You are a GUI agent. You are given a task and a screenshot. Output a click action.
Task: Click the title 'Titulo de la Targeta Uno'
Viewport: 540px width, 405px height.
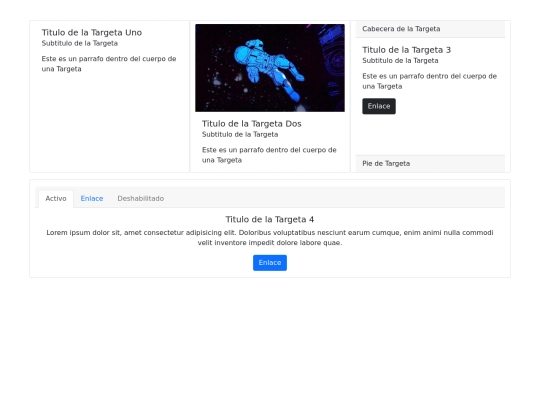pyautogui.click(x=92, y=33)
